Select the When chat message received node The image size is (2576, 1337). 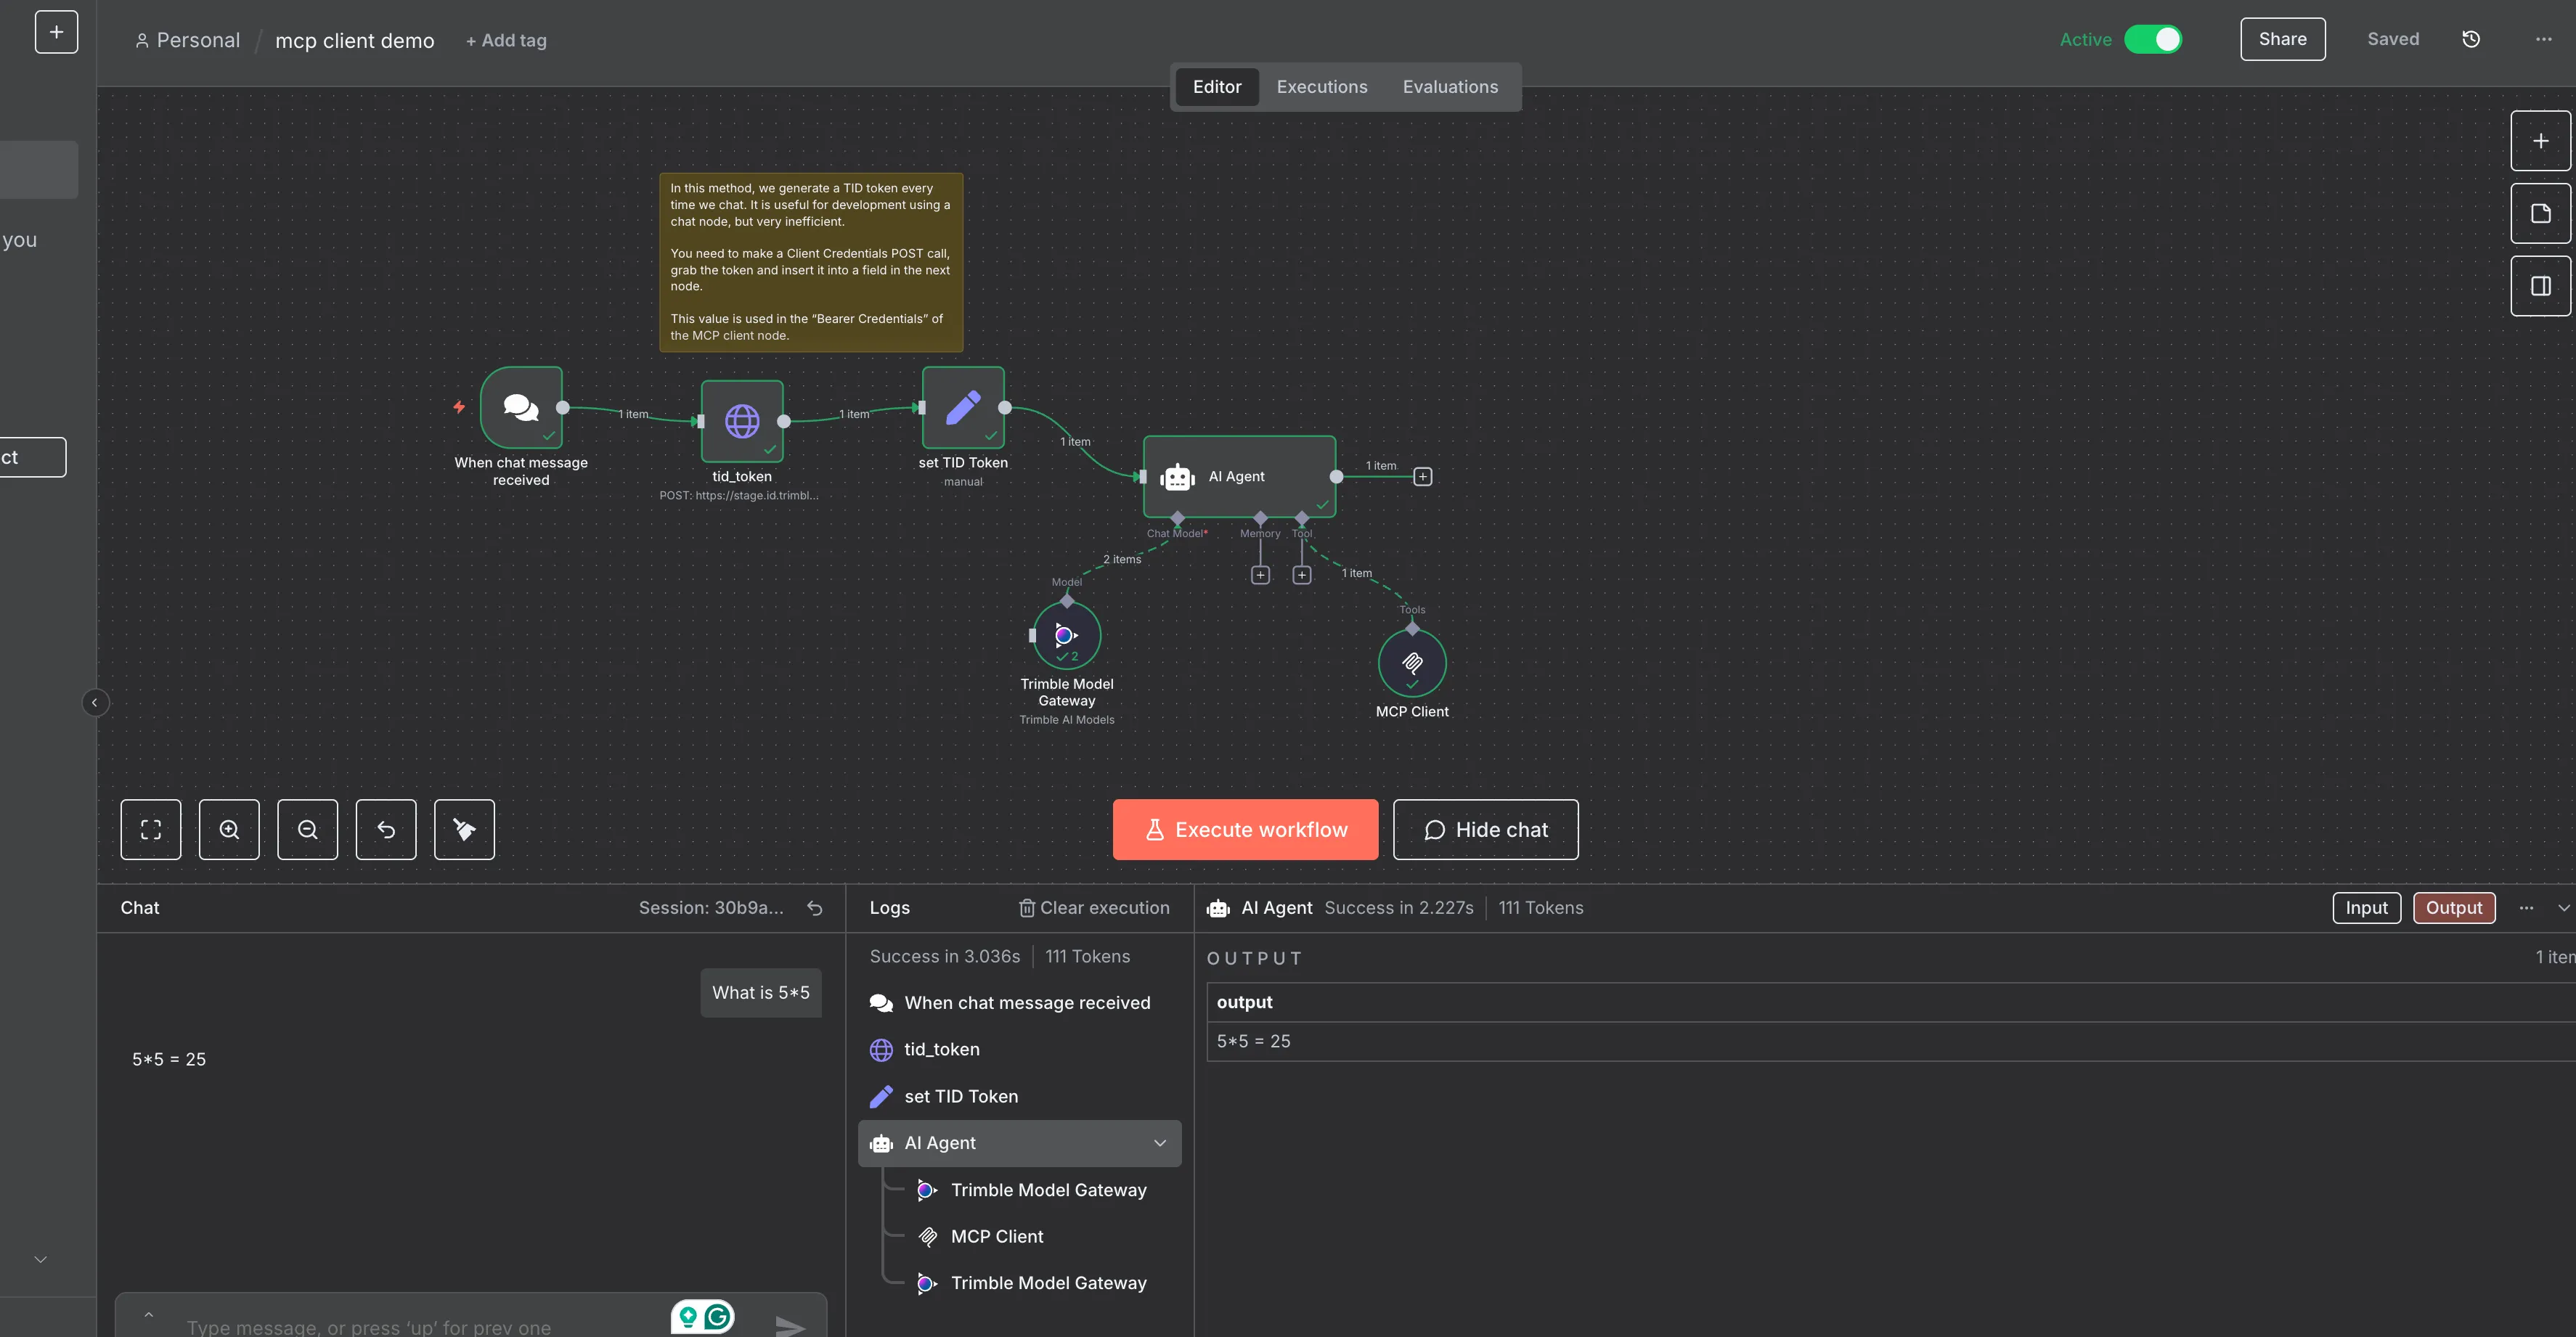pyautogui.click(x=521, y=408)
